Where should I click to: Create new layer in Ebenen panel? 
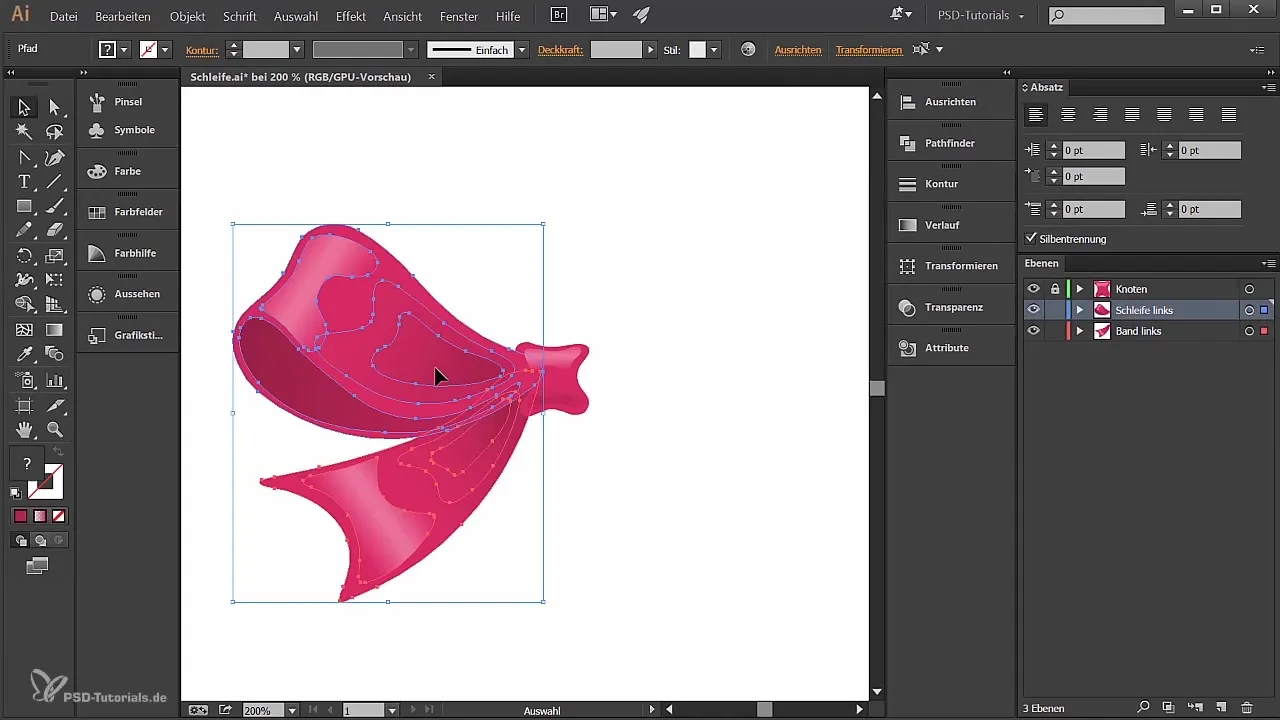1220,707
